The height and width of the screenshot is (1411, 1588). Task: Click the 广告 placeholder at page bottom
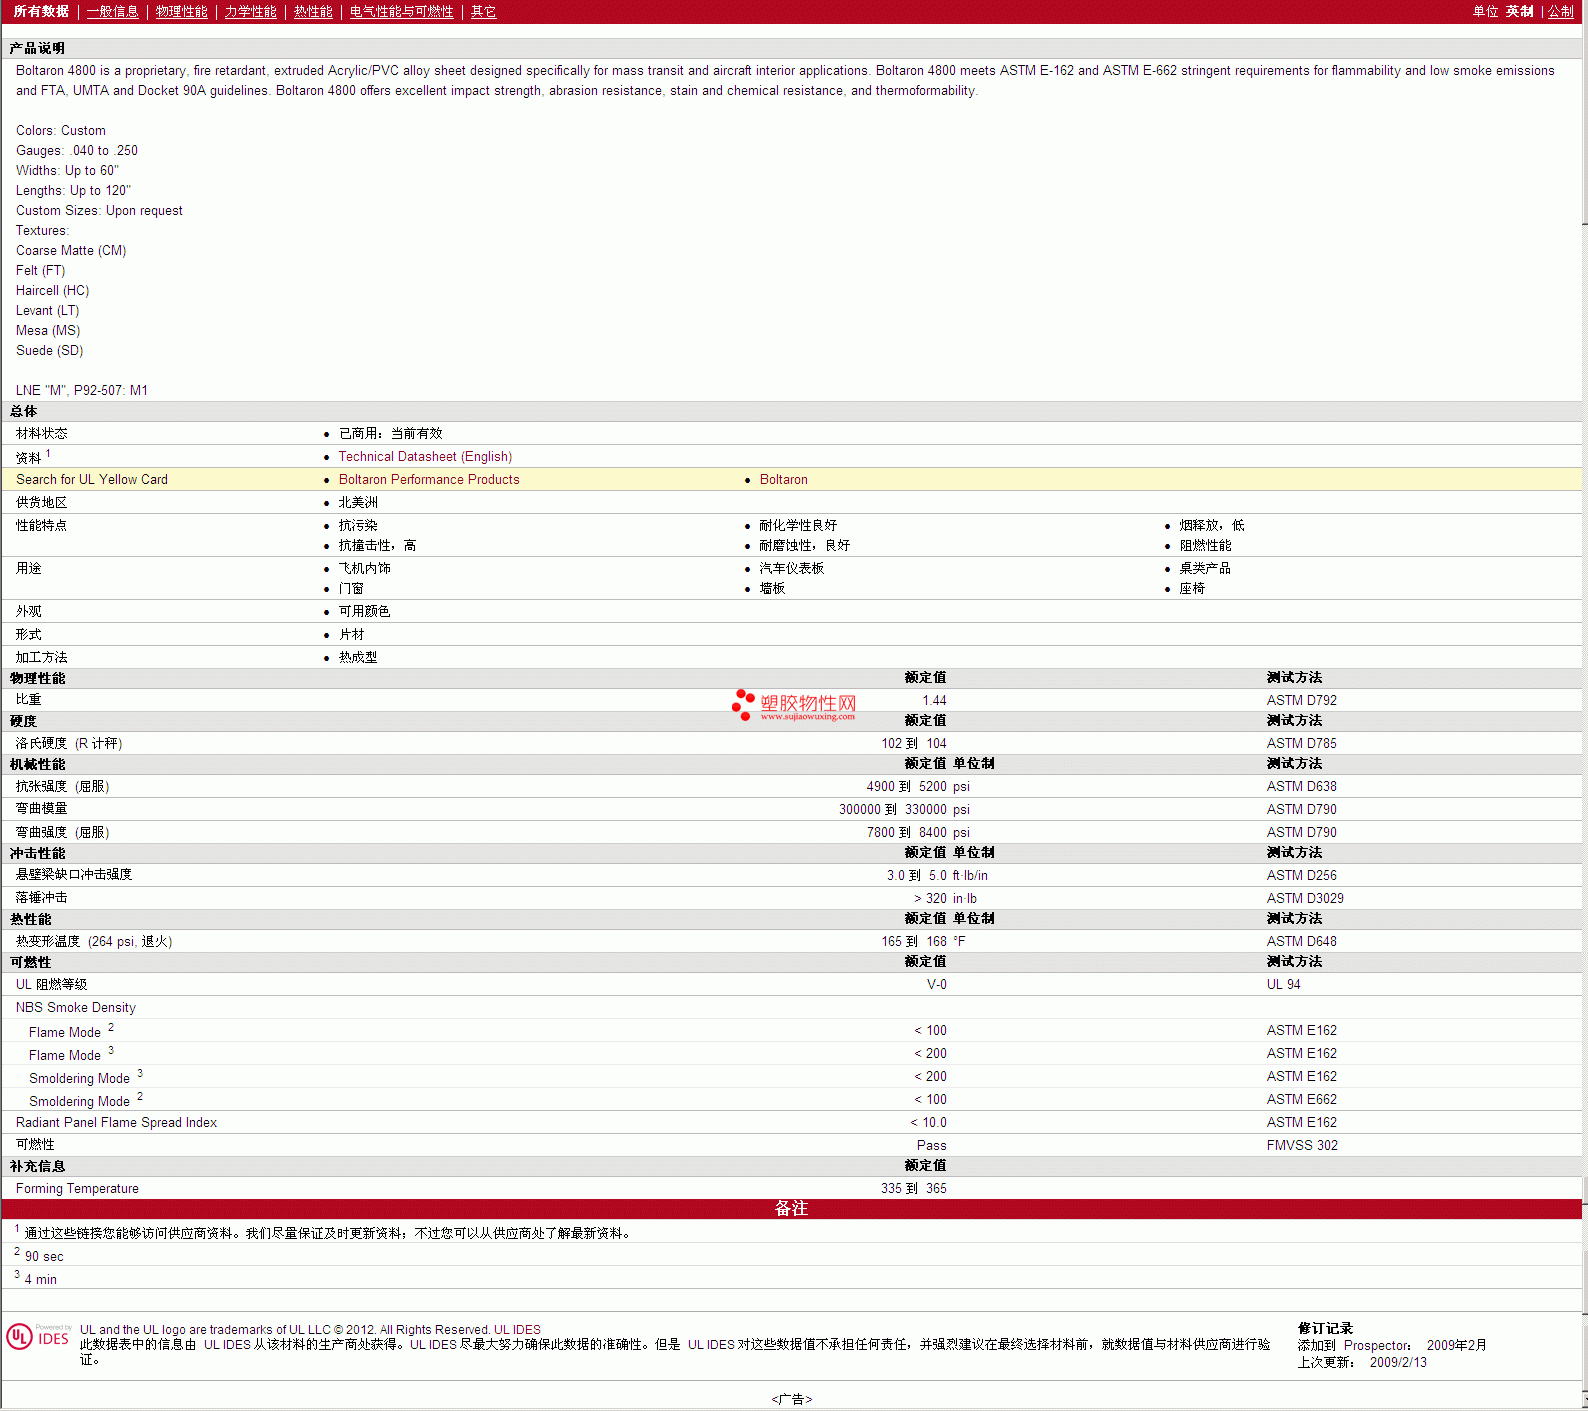(791, 1399)
